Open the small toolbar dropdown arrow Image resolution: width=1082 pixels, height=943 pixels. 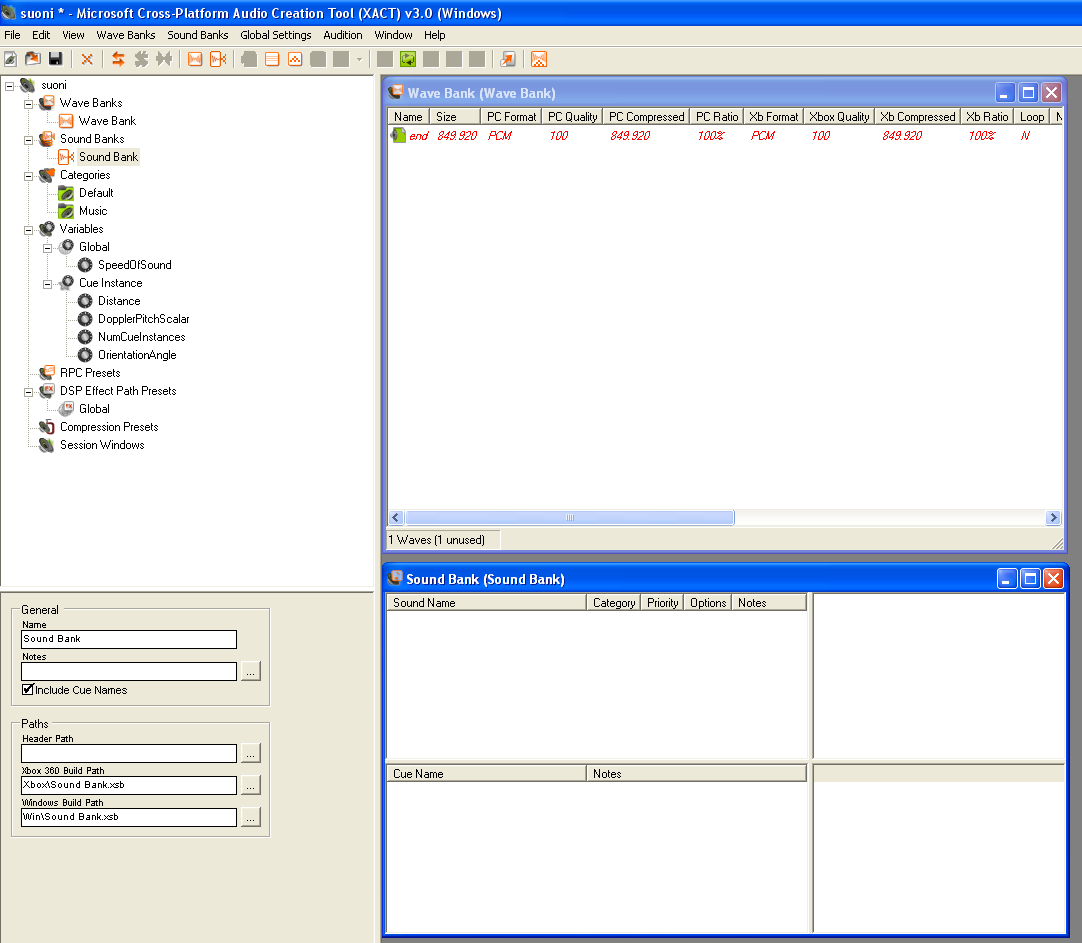(360, 59)
